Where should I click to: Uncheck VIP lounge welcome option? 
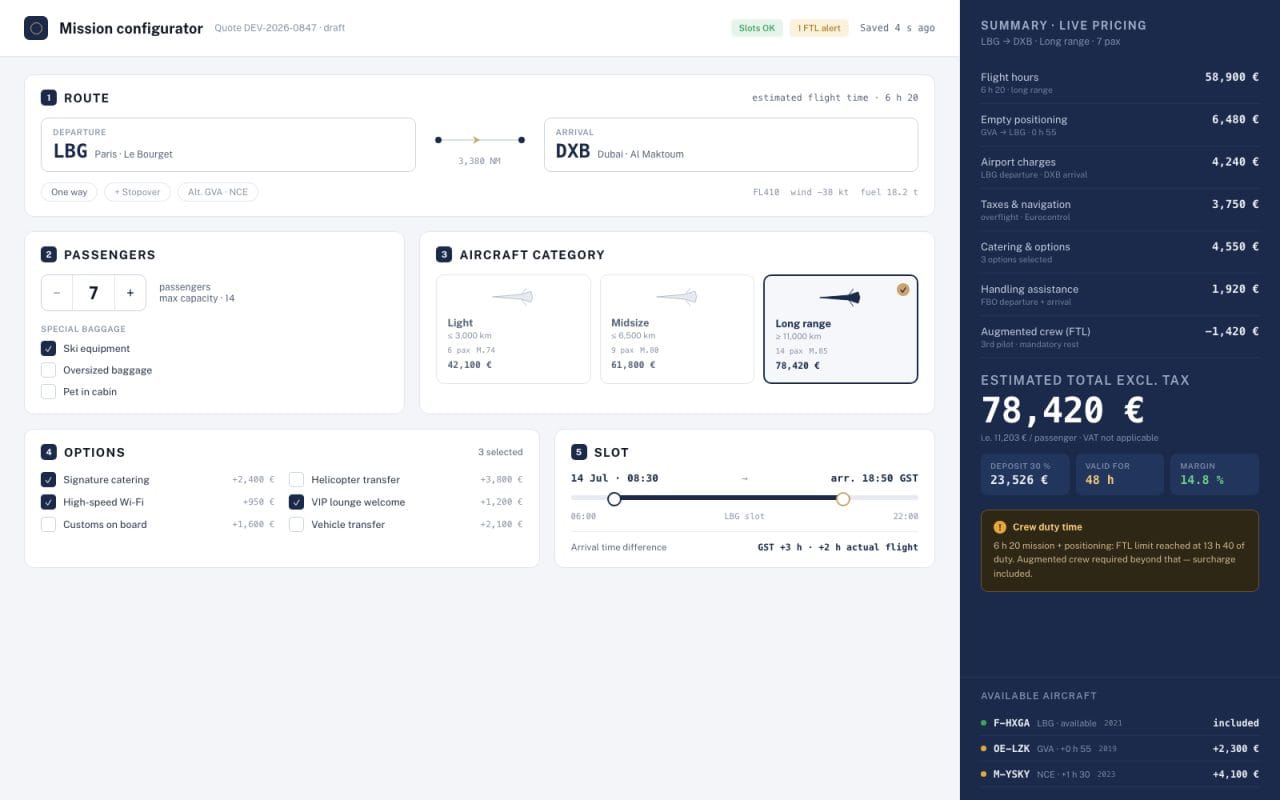tap(296, 502)
